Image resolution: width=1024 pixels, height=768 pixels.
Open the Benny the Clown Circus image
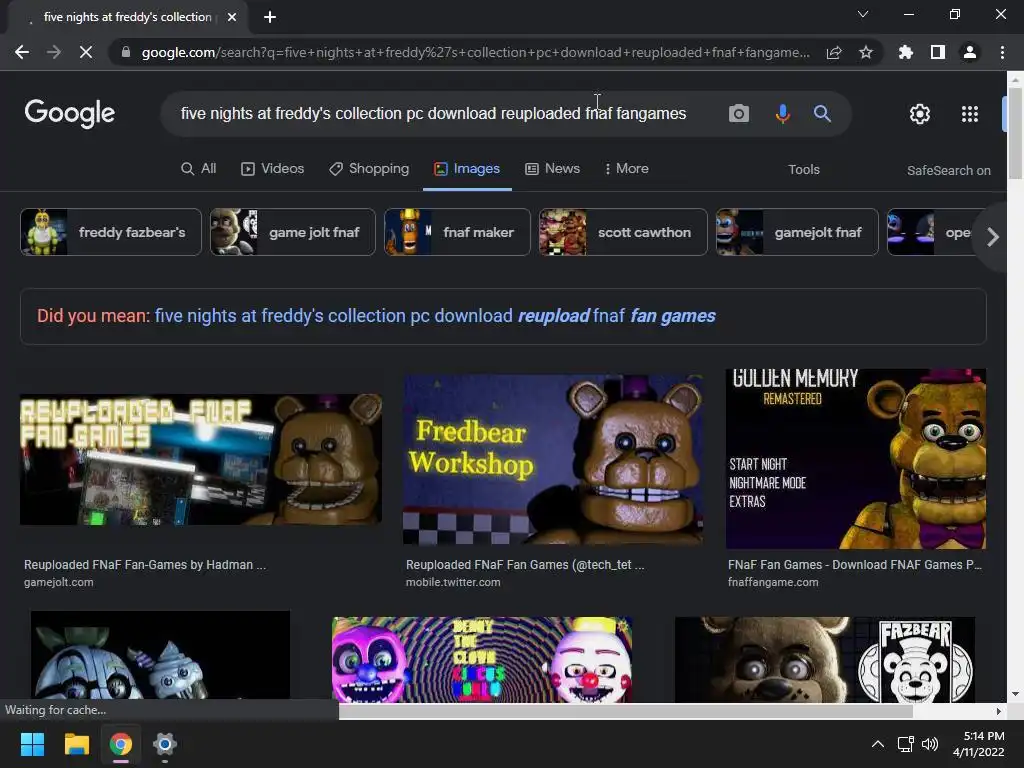click(x=482, y=660)
